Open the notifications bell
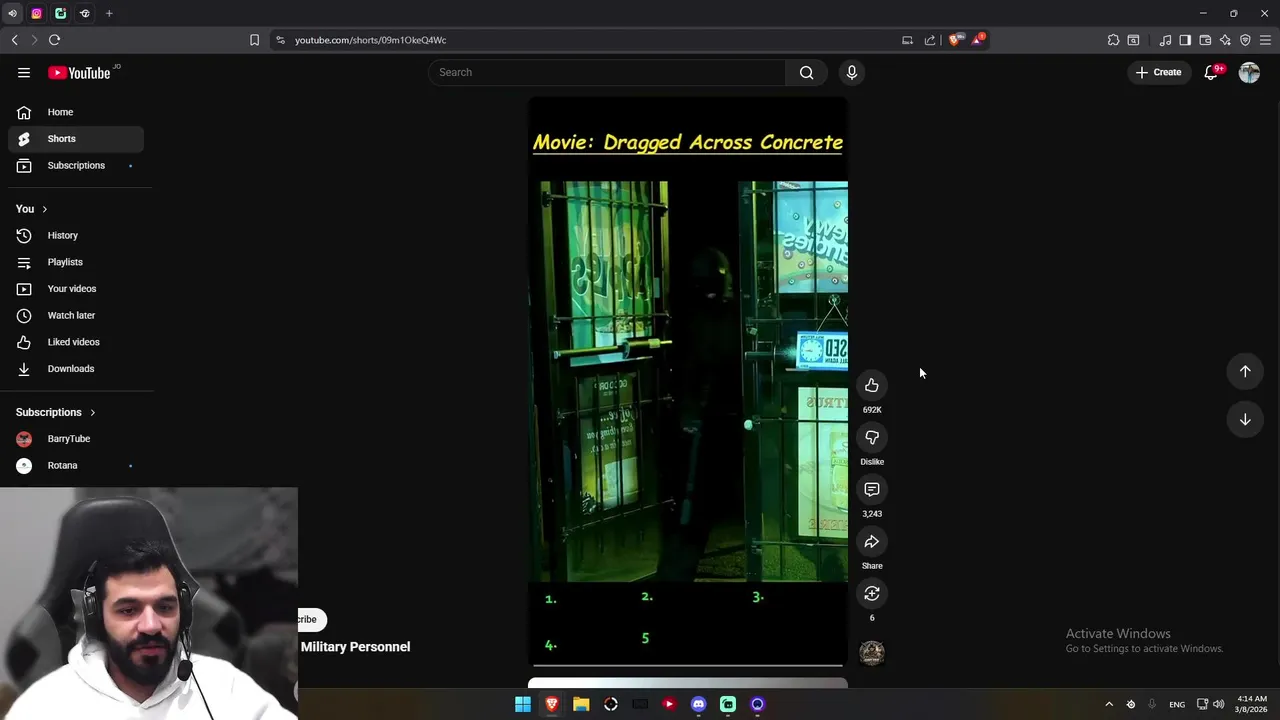Viewport: 1280px width, 720px height. tap(1211, 72)
